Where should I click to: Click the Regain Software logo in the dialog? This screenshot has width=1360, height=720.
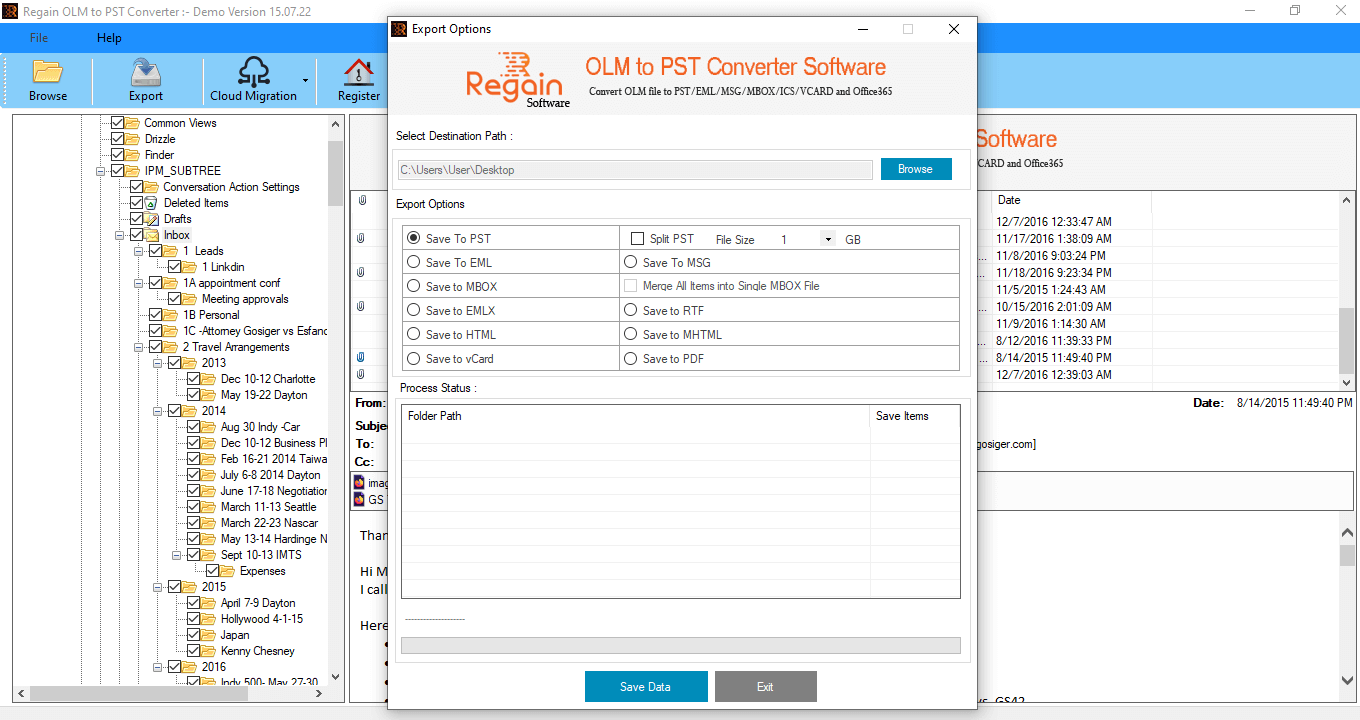point(516,79)
